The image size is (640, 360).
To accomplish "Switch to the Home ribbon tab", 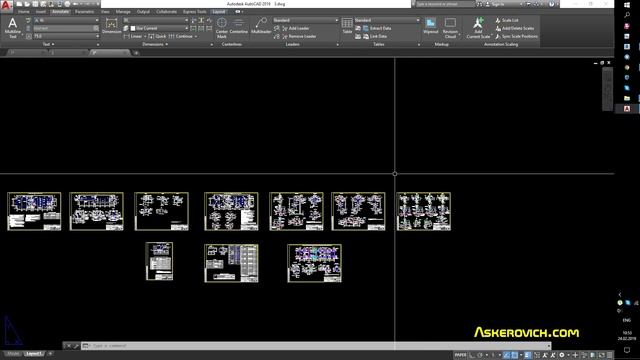I will click(24, 12).
